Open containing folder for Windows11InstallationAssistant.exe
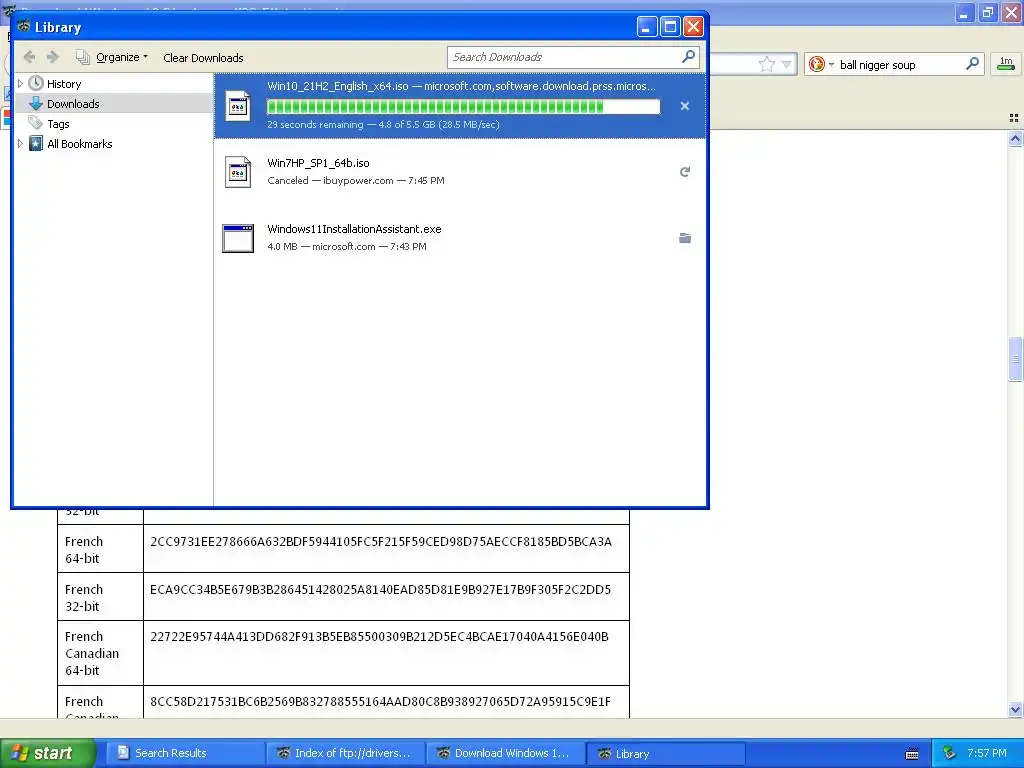The height and width of the screenshot is (768, 1024). 684,238
